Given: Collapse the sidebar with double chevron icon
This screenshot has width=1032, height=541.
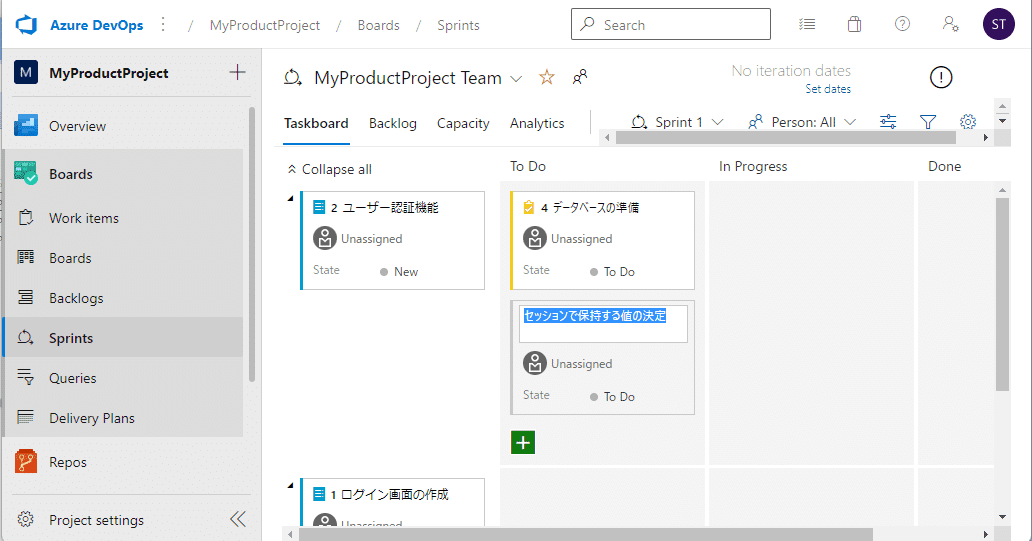Looking at the screenshot, I should tap(238, 519).
